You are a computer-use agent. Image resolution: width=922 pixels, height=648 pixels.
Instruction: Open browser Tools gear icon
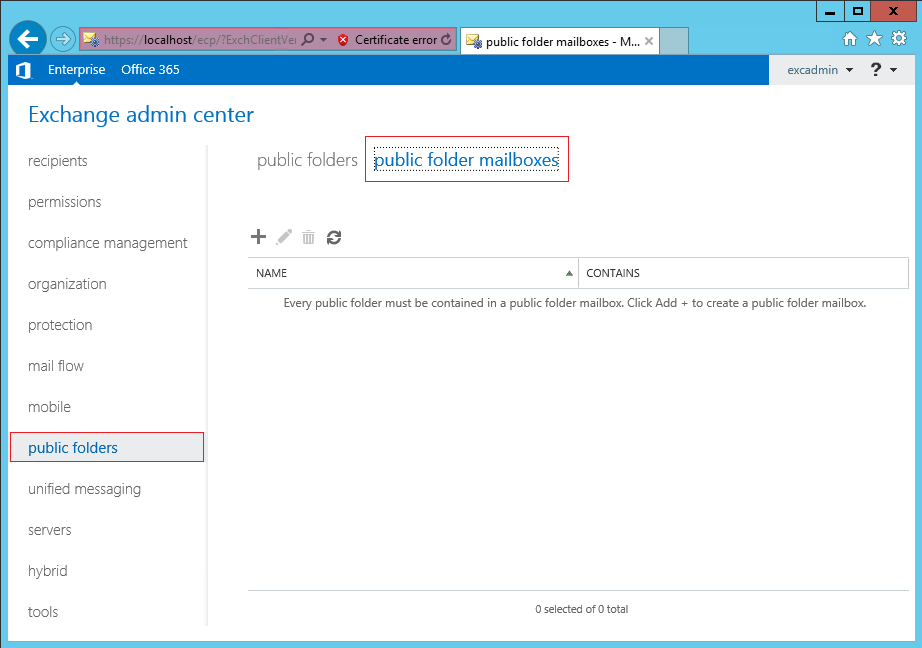(x=899, y=39)
